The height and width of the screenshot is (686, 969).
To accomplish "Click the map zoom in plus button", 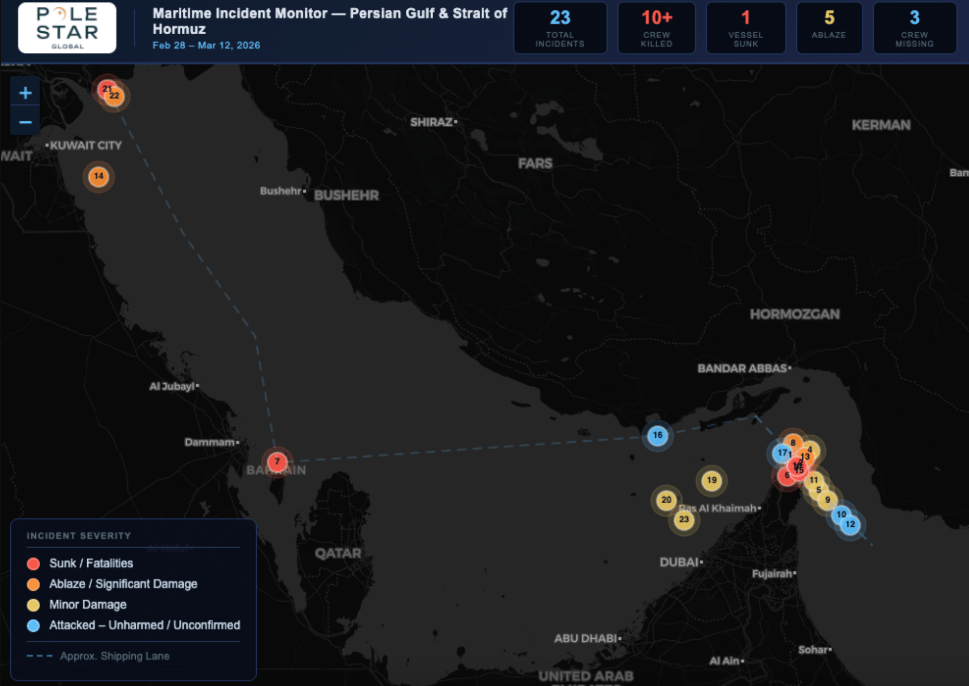I will (24, 92).
